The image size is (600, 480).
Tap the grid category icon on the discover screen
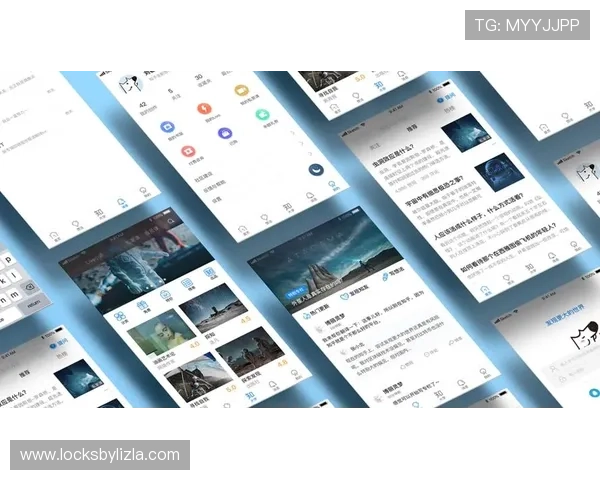187,283
